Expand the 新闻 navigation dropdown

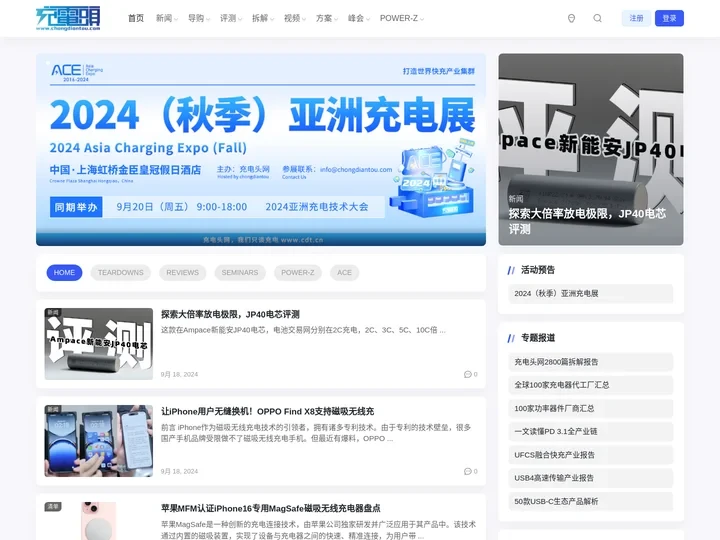pyautogui.click(x=166, y=18)
